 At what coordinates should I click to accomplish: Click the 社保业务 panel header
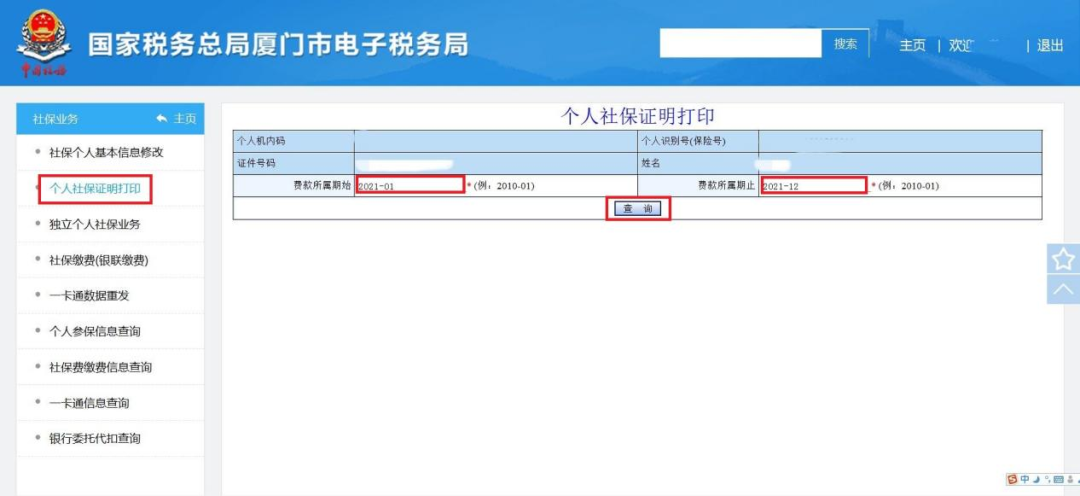click(x=110, y=118)
